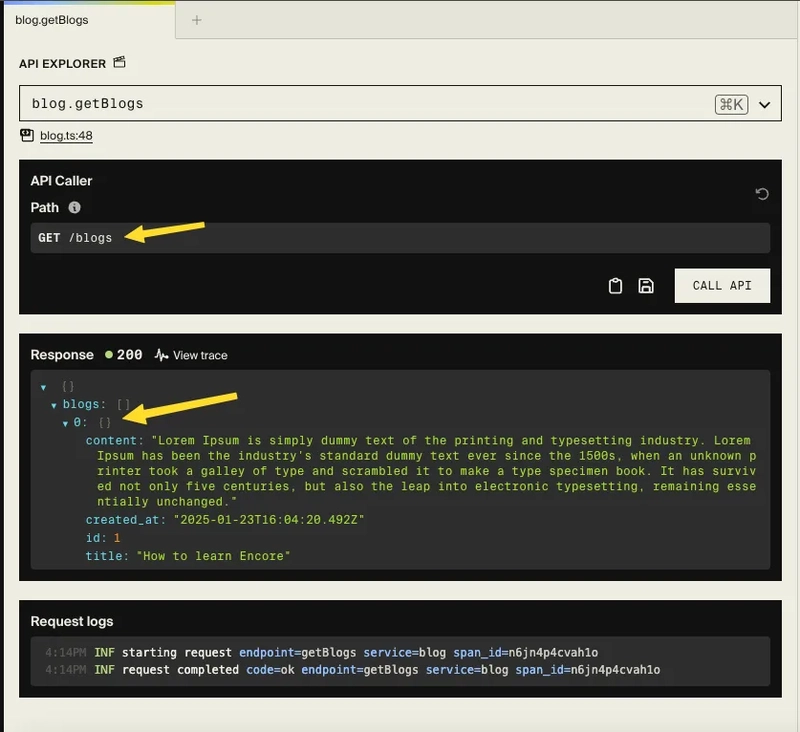The height and width of the screenshot is (732, 800).
Task: Select the content key in the response
Action: pos(111,440)
